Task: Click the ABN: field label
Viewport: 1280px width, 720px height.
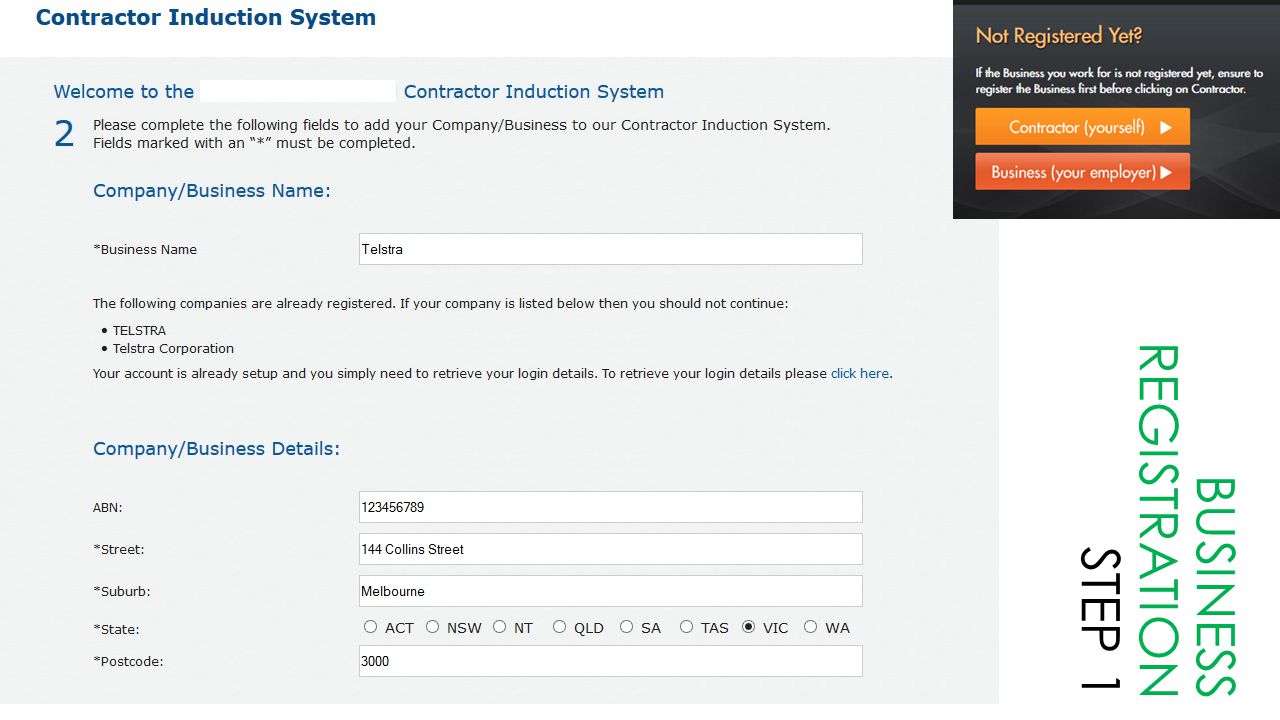Action: click(x=107, y=507)
